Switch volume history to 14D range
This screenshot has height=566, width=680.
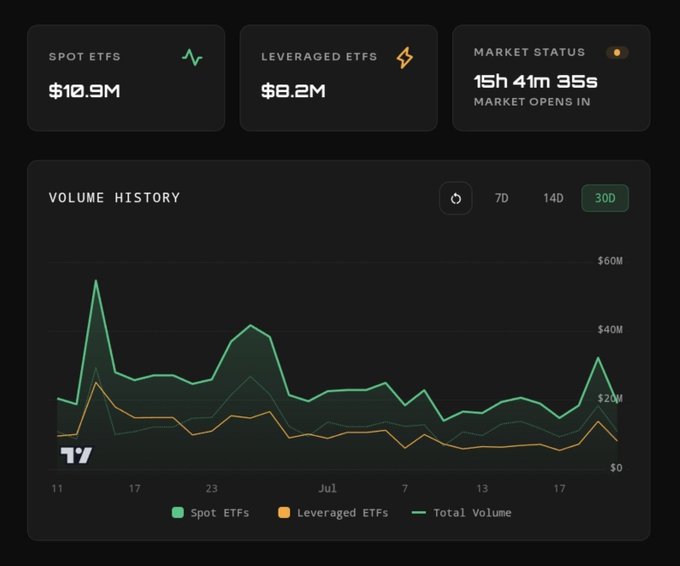(553, 198)
